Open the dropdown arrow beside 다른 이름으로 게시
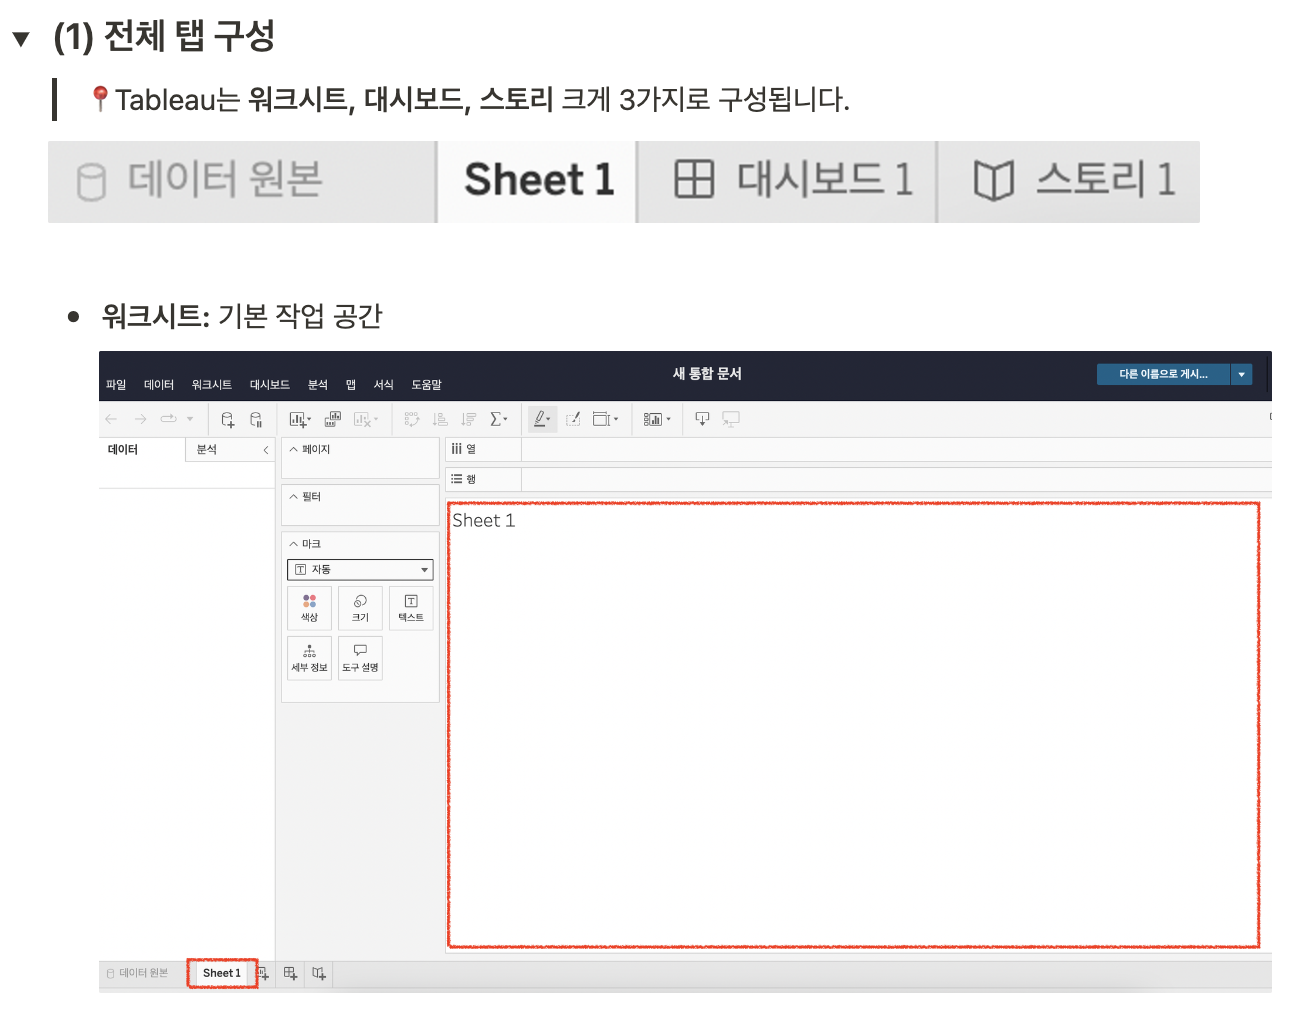1316x1036 pixels. (x=1242, y=374)
